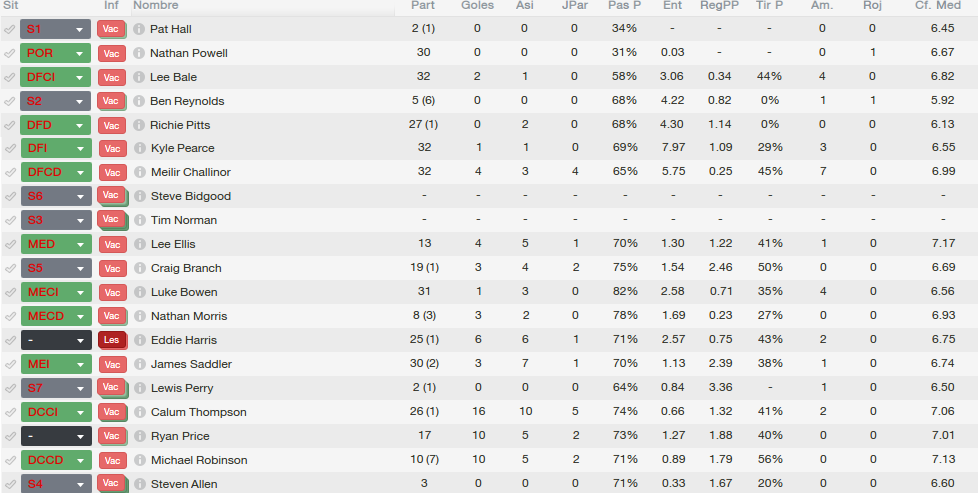Open the James Saddler player link
The image size is (978, 493).
tap(191, 364)
